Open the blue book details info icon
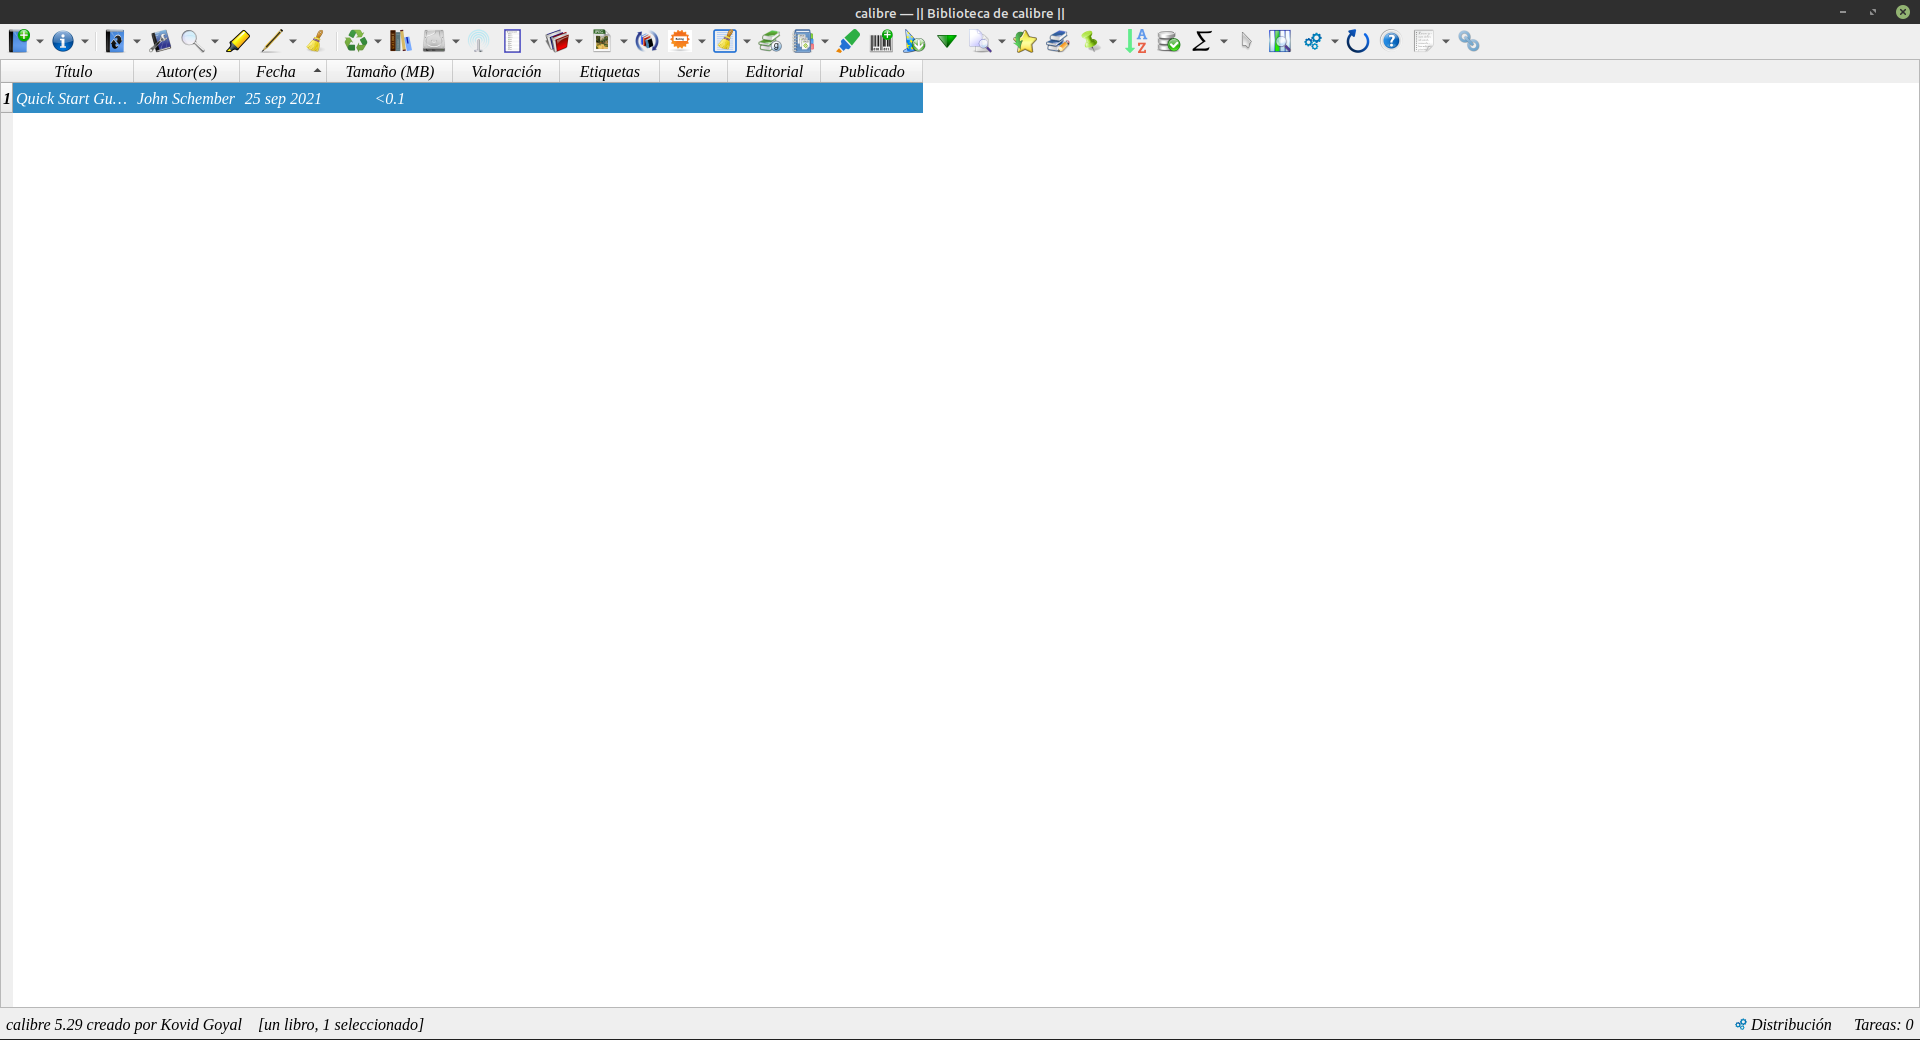Viewport: 1920px width, 1040px height. (x=63, y=41)
